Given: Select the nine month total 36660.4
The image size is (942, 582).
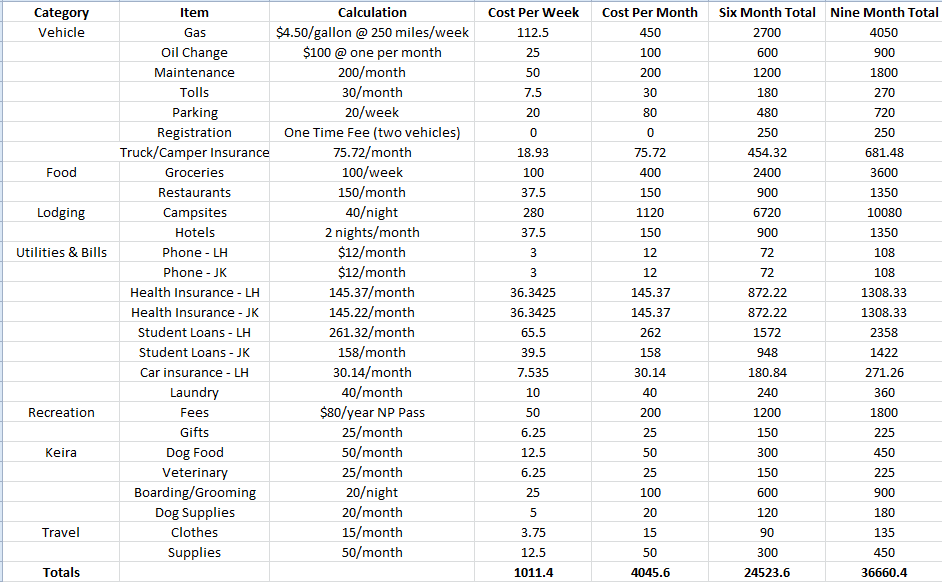Looking at the screenshot, I should tap(884, 573).
